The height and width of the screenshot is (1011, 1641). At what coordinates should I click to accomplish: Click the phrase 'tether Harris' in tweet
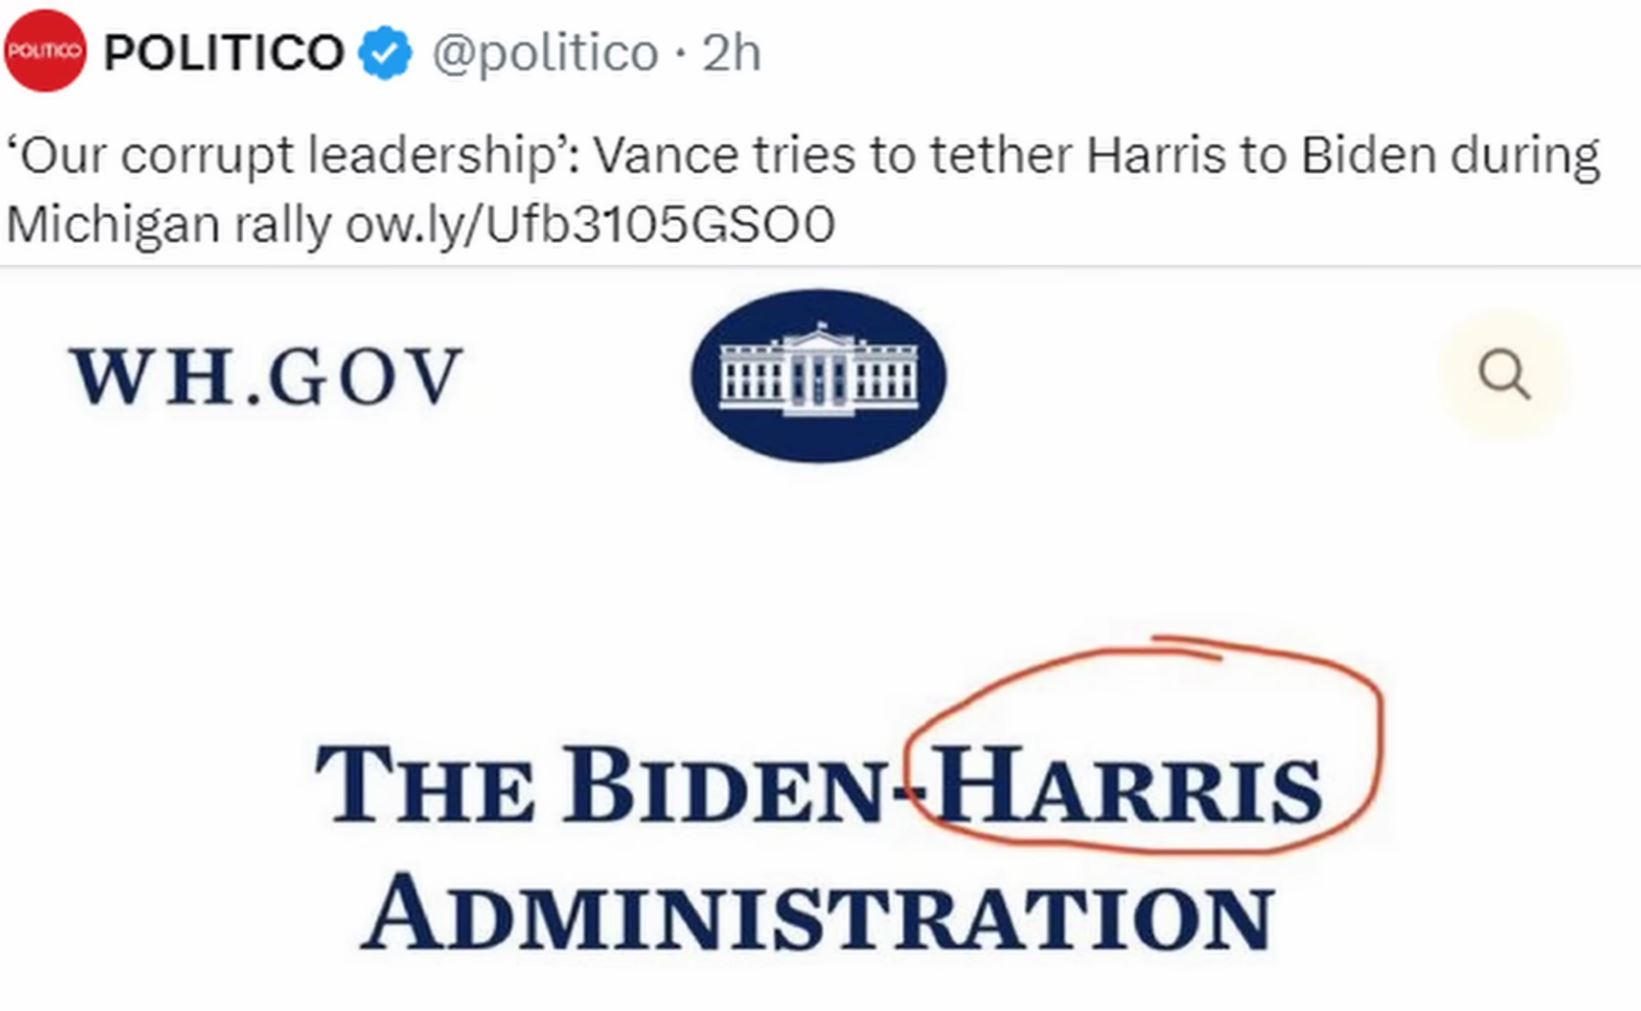1076,156
